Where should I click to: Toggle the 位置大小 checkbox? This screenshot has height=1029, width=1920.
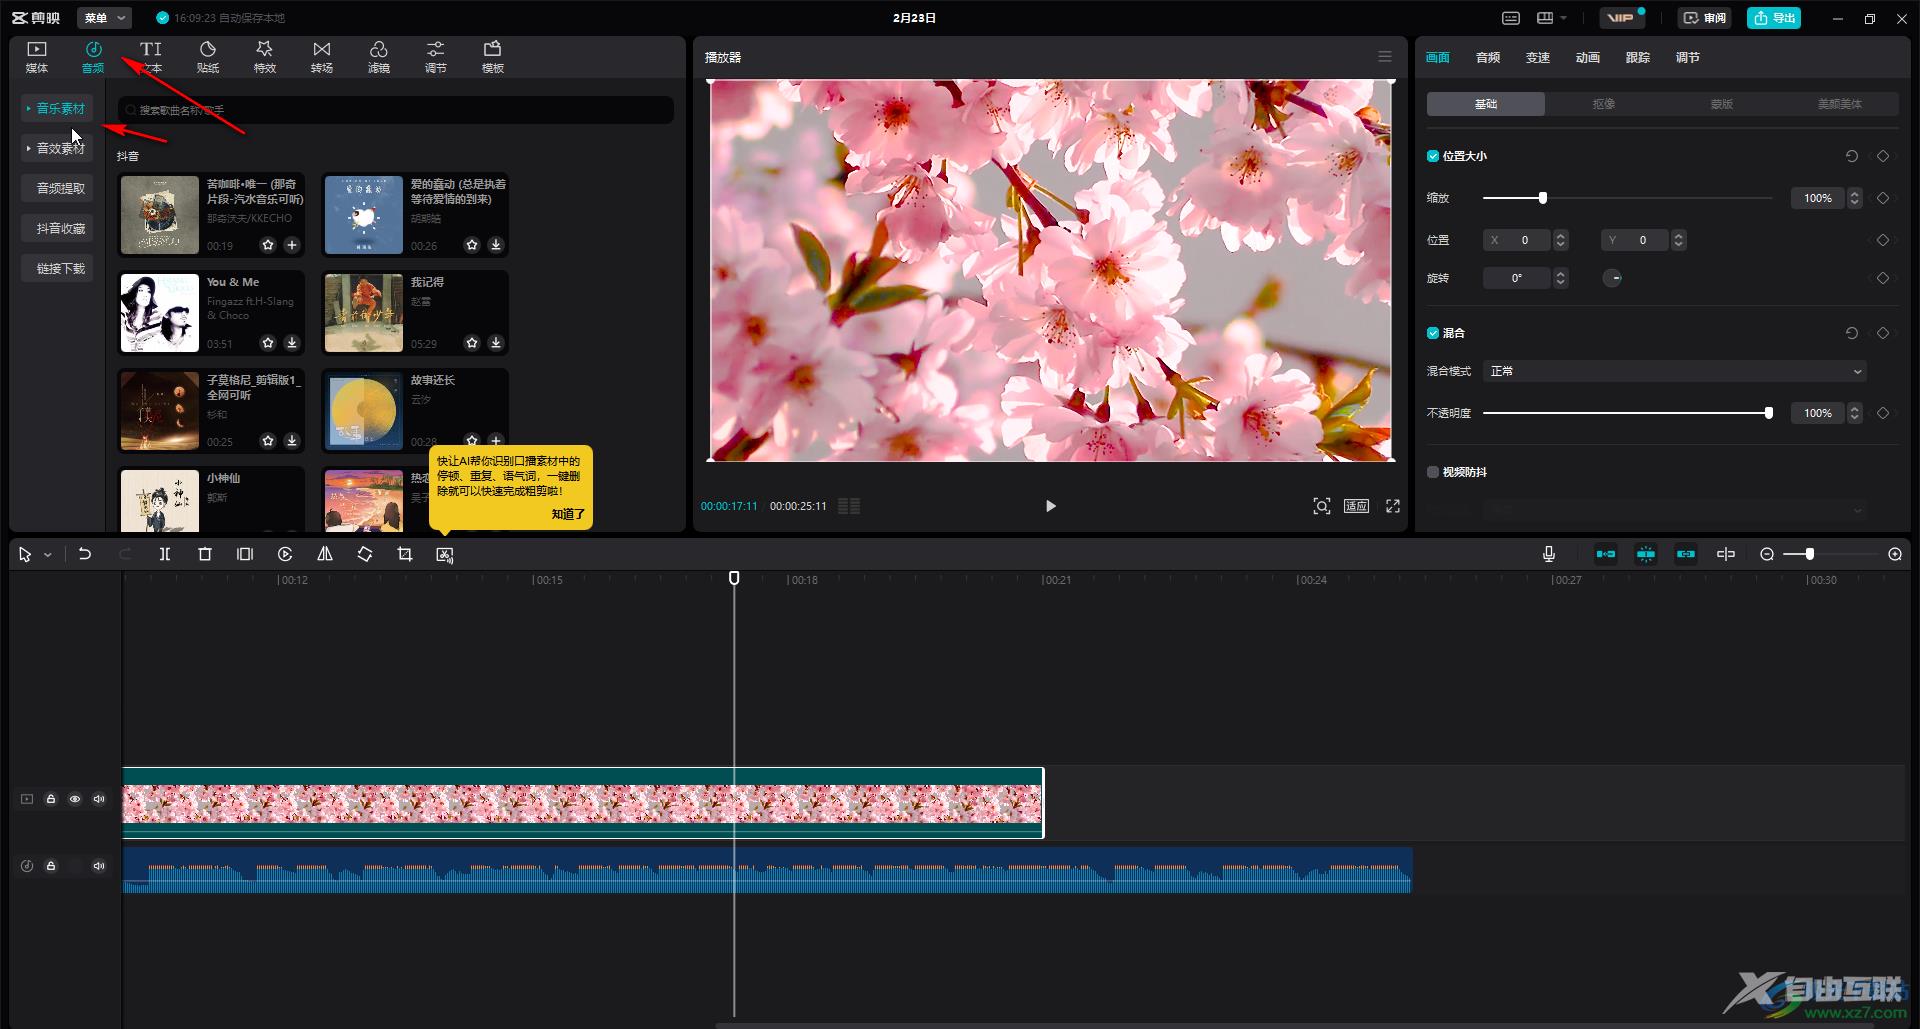1433,156
